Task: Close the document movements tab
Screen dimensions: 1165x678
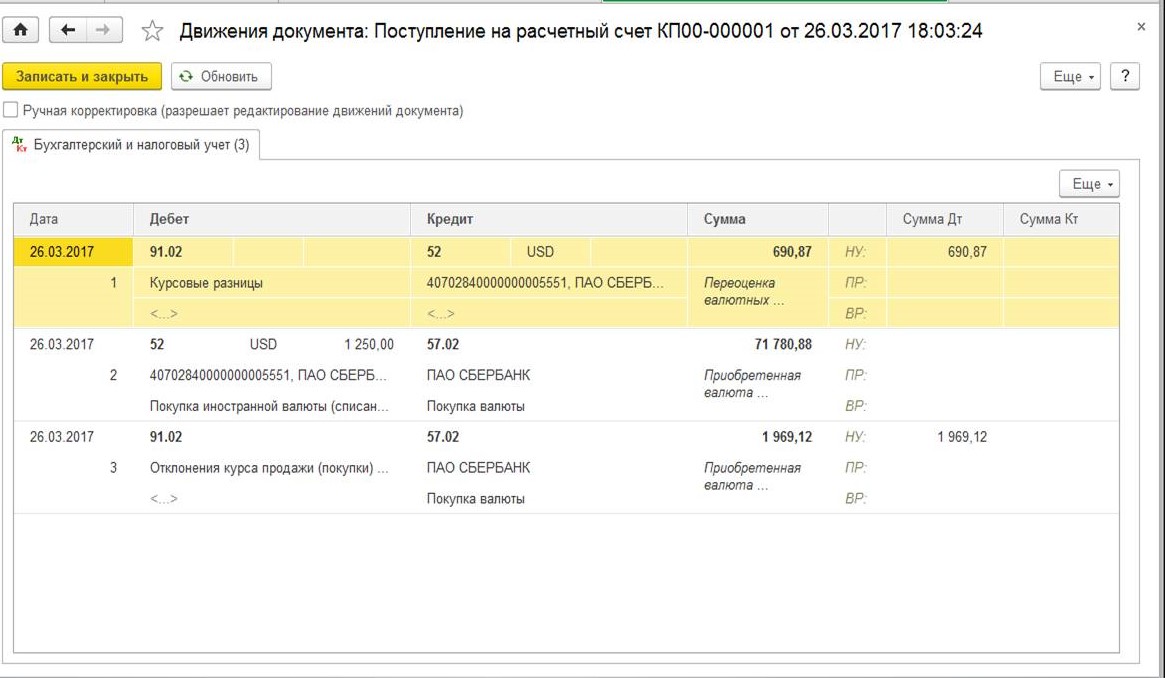Action: click(1141, 27)
